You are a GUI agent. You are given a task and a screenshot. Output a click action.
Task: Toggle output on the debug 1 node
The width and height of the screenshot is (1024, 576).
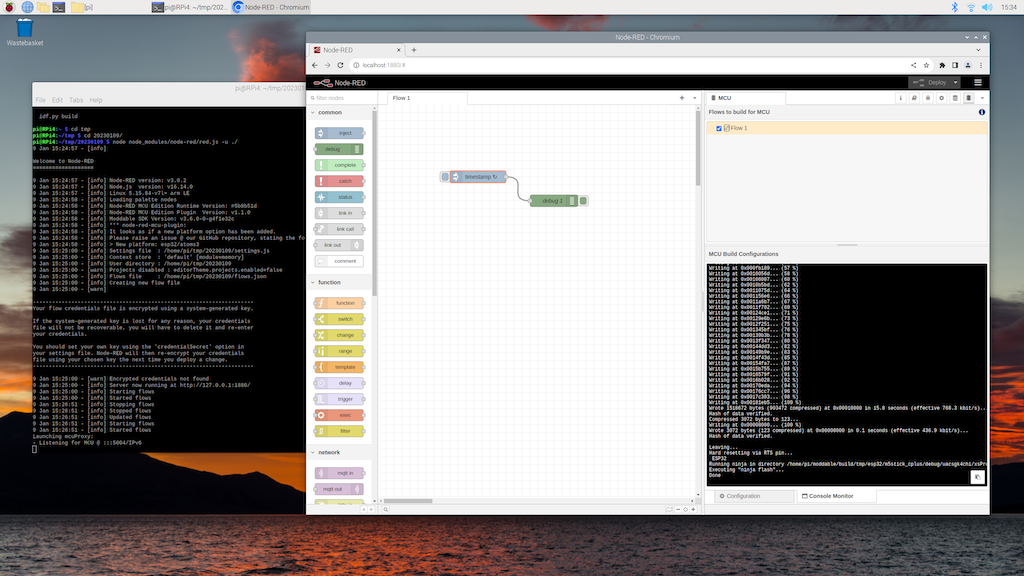tap(582, 200)
